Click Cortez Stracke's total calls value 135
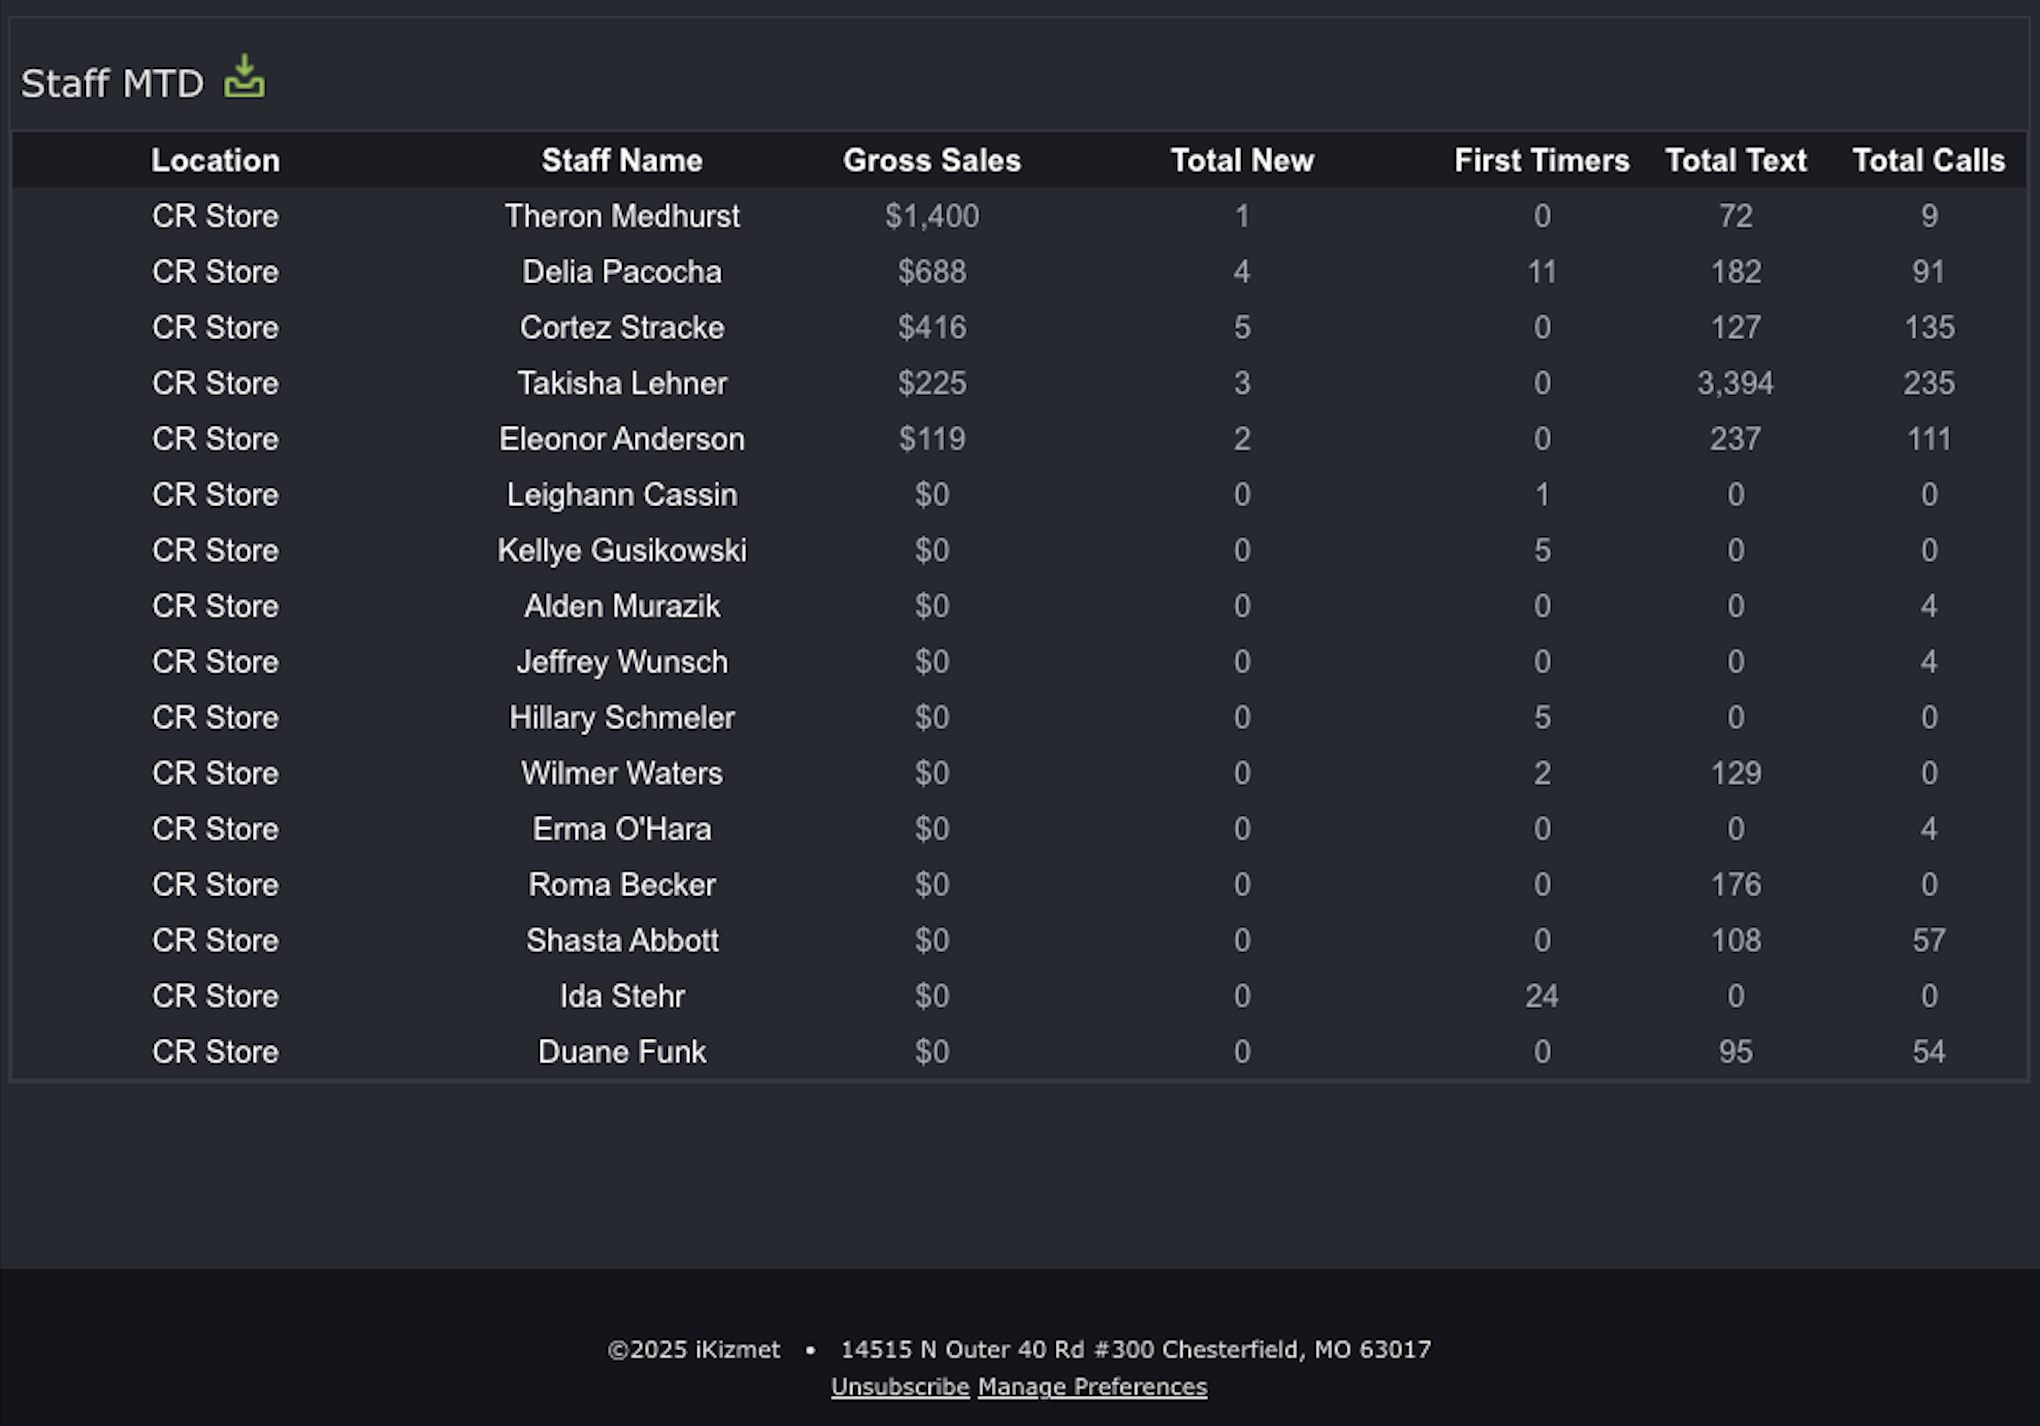Image resolution: width=2040 pixels, height=1426 pixels. pos(1929,327)
